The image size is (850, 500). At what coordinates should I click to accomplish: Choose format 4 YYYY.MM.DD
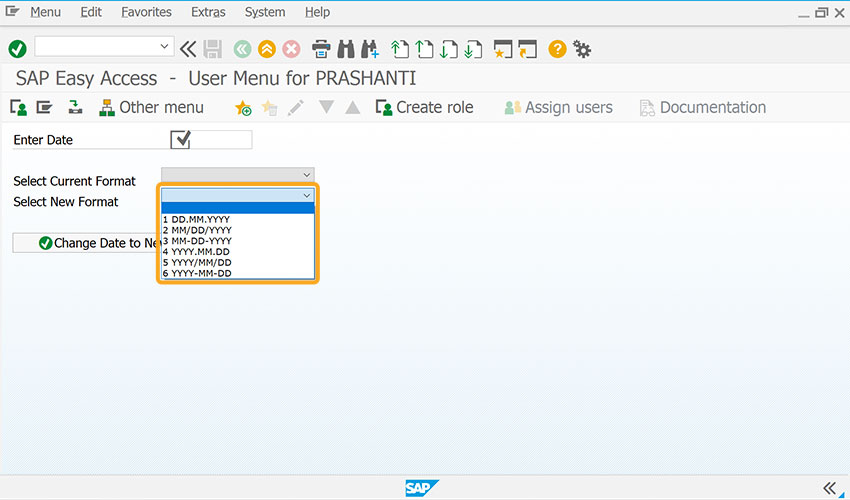click(237, 252)
